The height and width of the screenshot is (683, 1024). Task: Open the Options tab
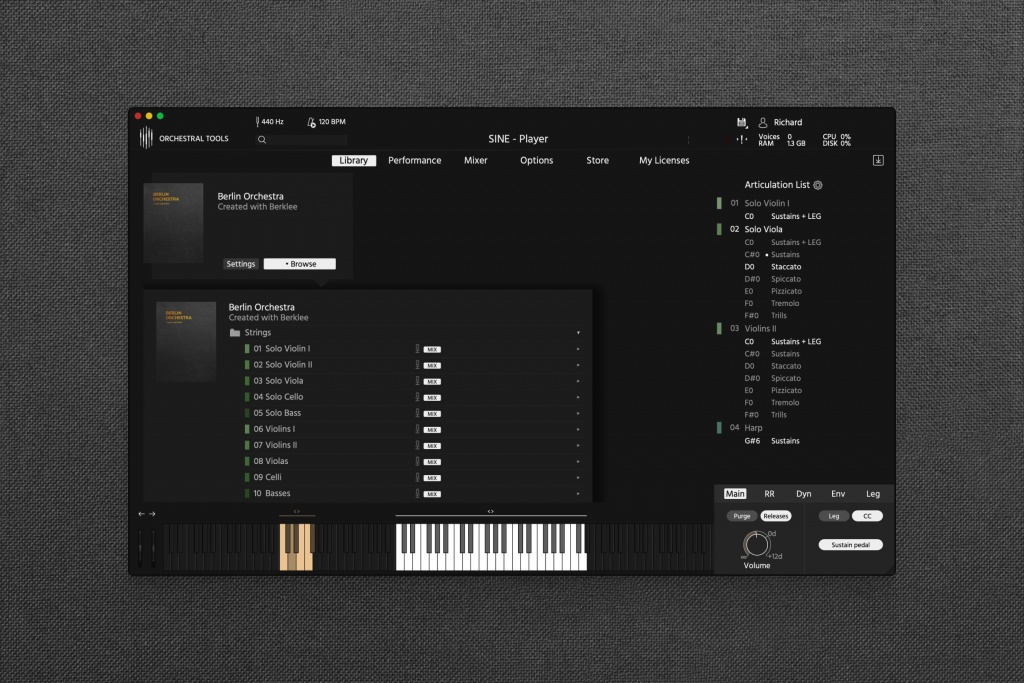[536, 161]
